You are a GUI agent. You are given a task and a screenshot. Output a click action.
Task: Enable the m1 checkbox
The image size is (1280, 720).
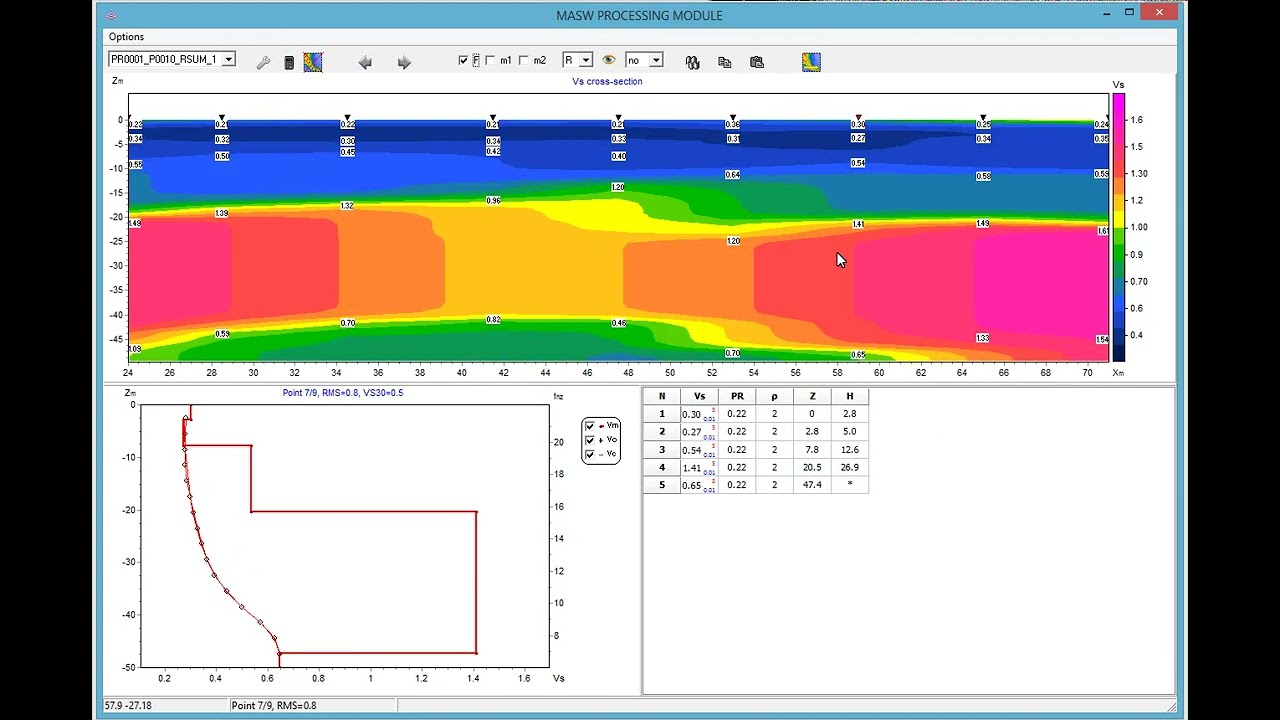tap(491, 61)
